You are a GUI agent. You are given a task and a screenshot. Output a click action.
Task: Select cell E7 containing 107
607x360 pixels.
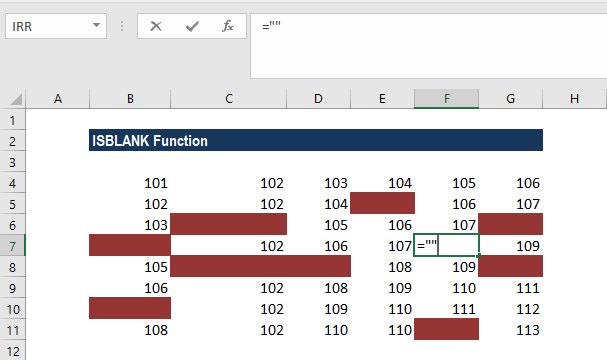coord(382,245)
